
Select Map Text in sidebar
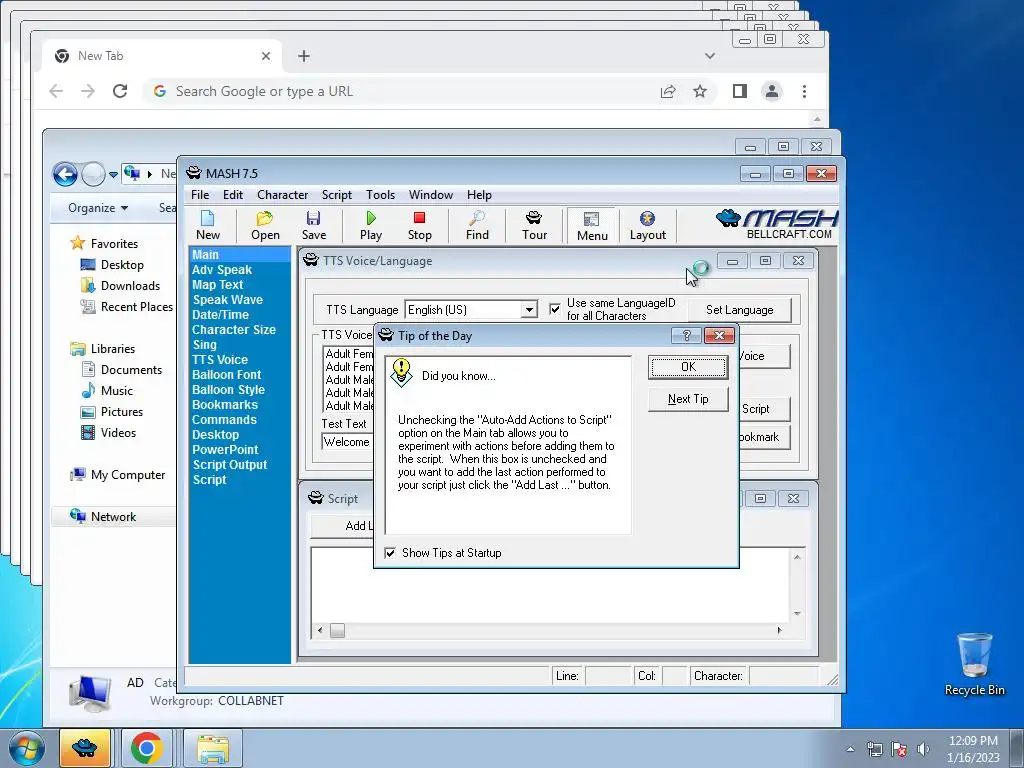tap(217, 285)
